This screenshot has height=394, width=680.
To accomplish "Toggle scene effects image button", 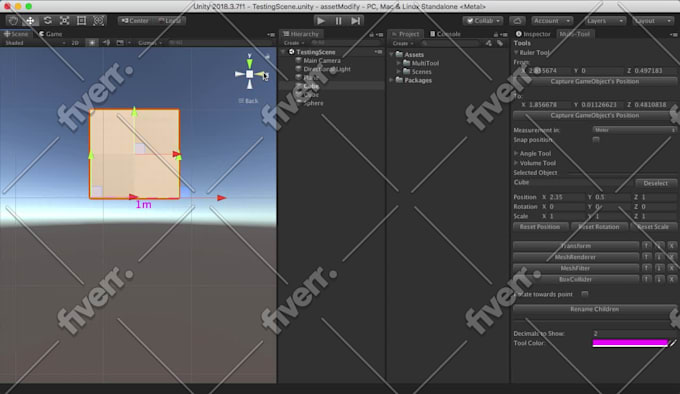I will [x=120, y=43].
